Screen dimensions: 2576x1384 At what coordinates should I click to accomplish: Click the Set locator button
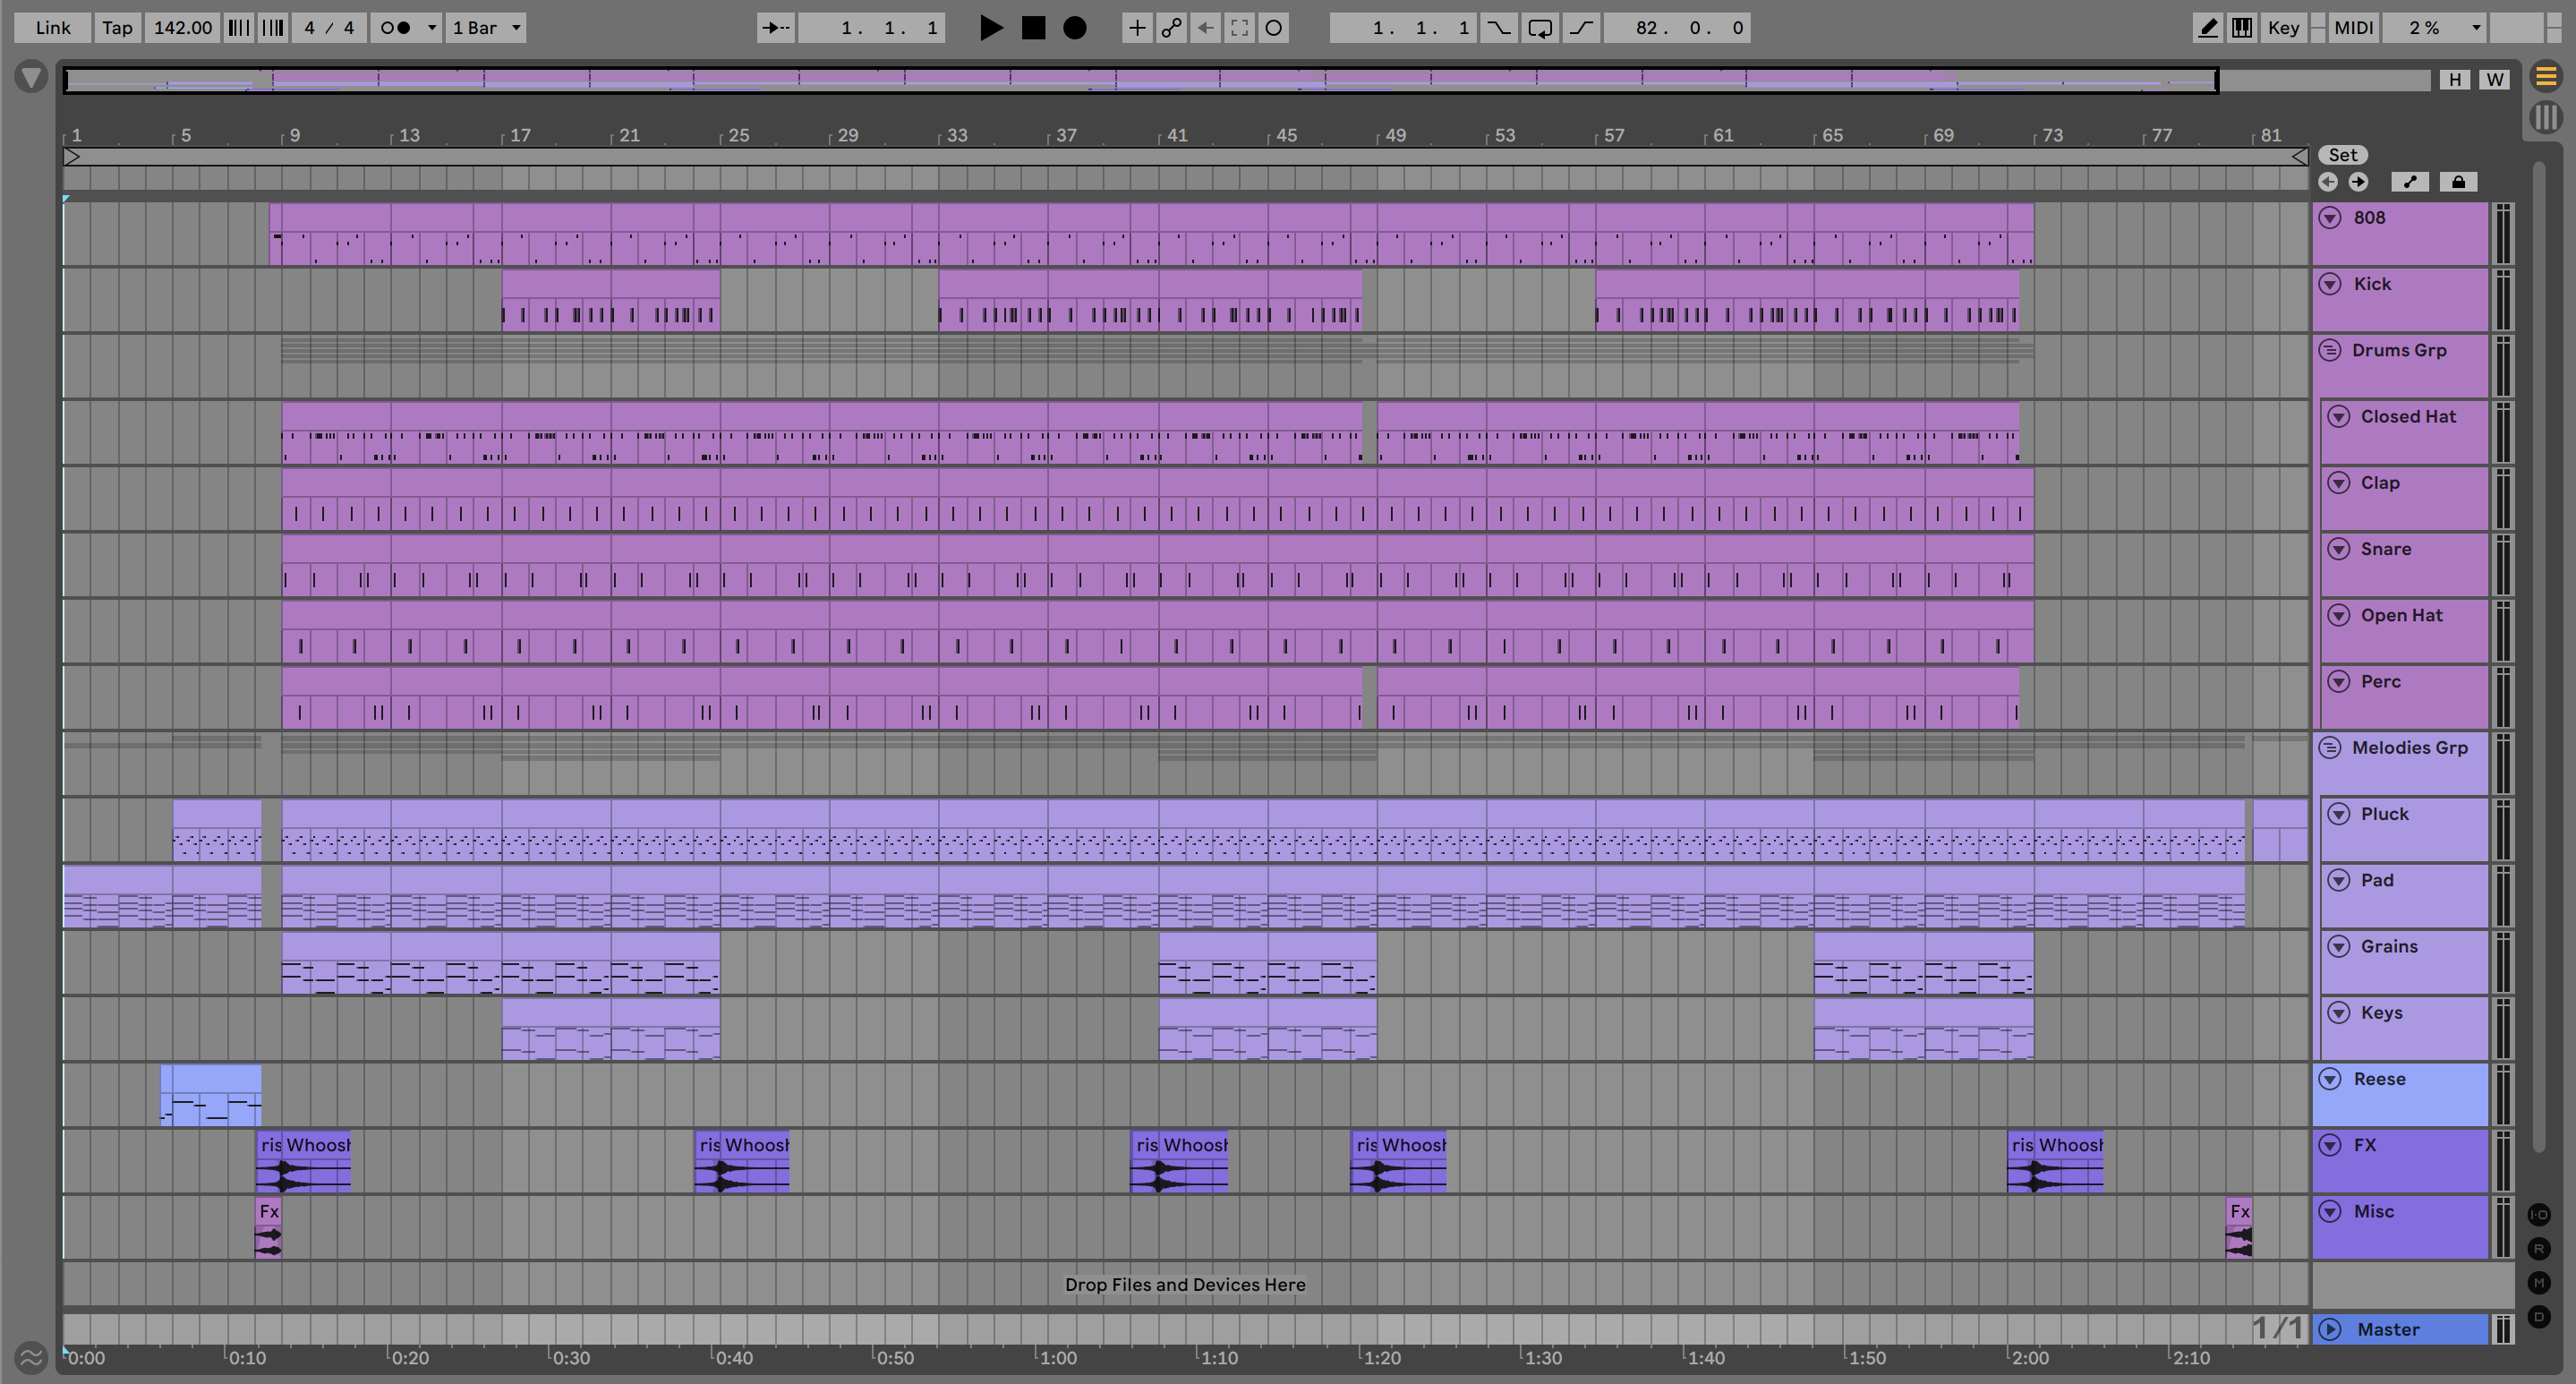(2342, 155)
